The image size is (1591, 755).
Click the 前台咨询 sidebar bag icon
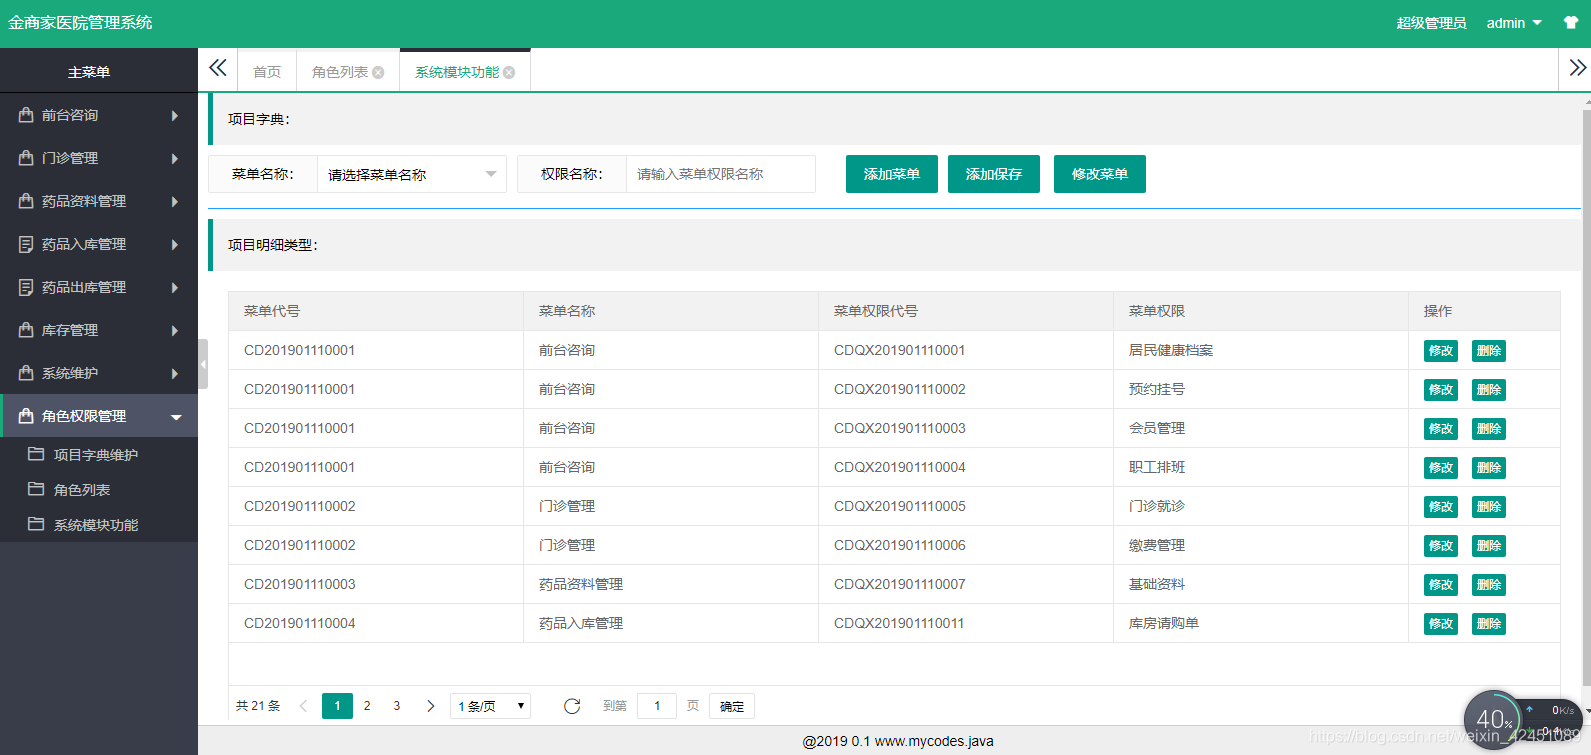pyautogui.click(x=26, y=115)
